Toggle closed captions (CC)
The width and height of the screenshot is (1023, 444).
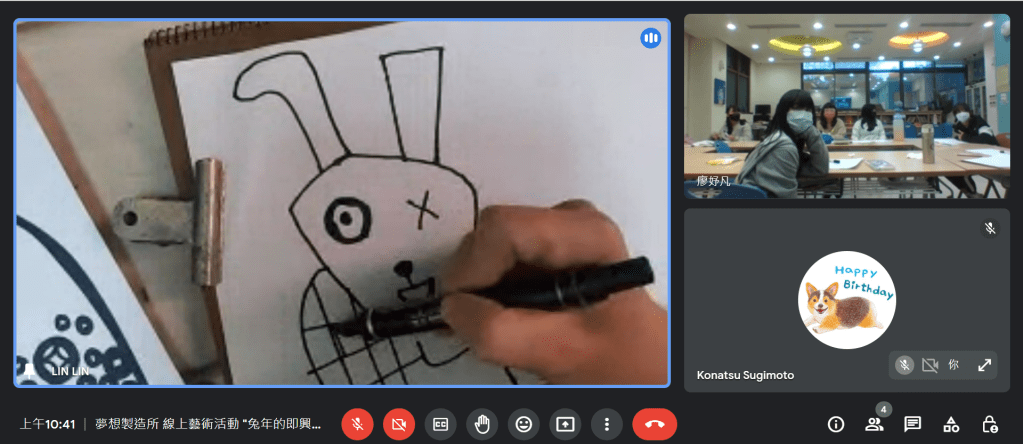(x=440, y=424)
